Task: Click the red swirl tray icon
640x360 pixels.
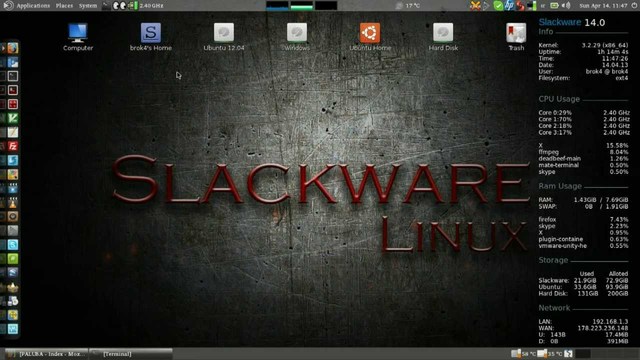Action: click(520, 6)
